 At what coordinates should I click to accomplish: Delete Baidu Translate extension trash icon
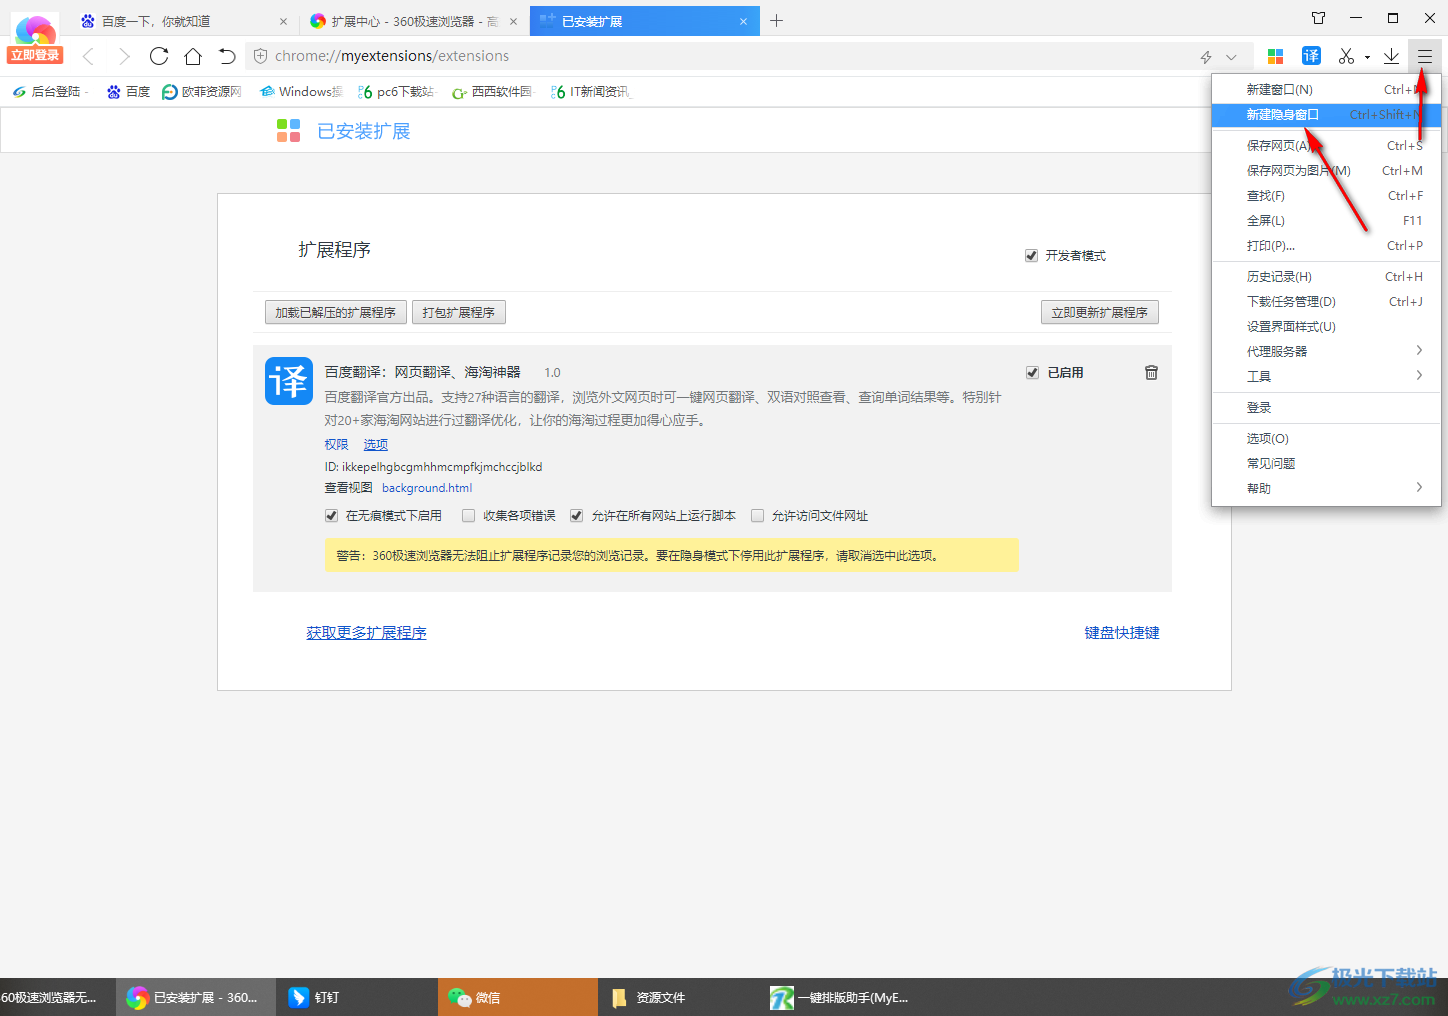point(1151,372)
